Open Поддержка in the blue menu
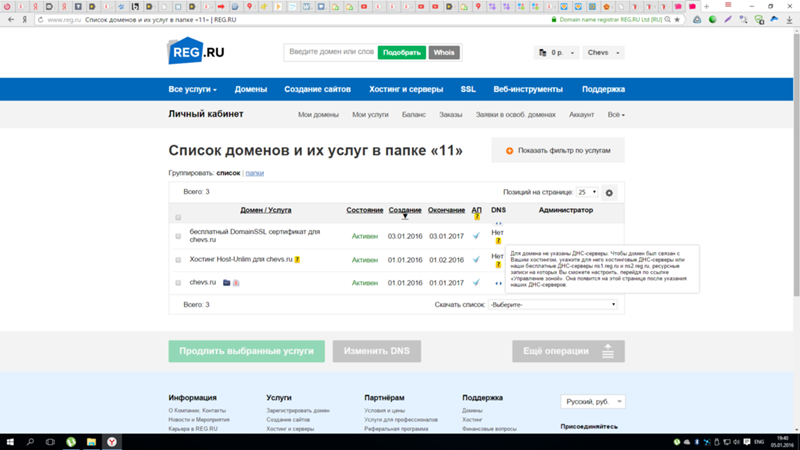800x450 pixels. pos(604,89)
